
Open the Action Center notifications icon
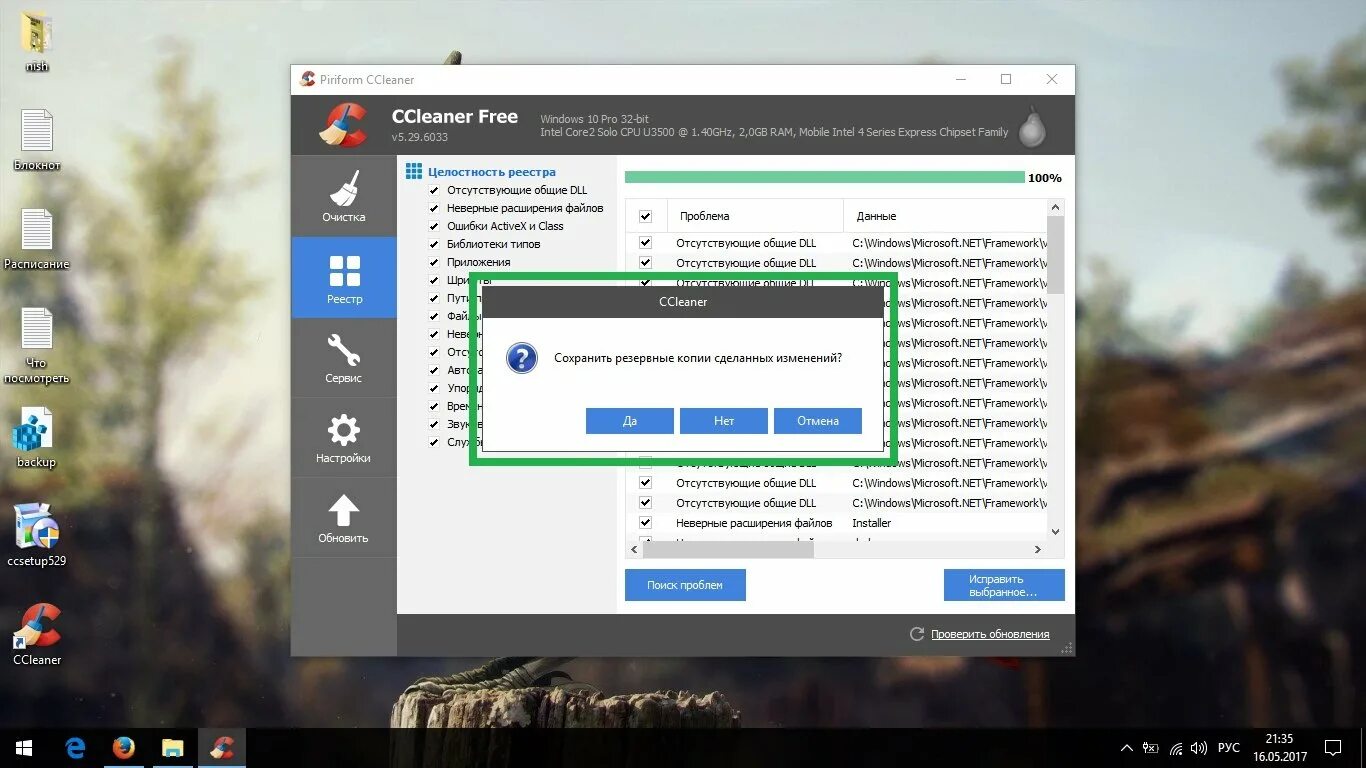click(1333, 748)
